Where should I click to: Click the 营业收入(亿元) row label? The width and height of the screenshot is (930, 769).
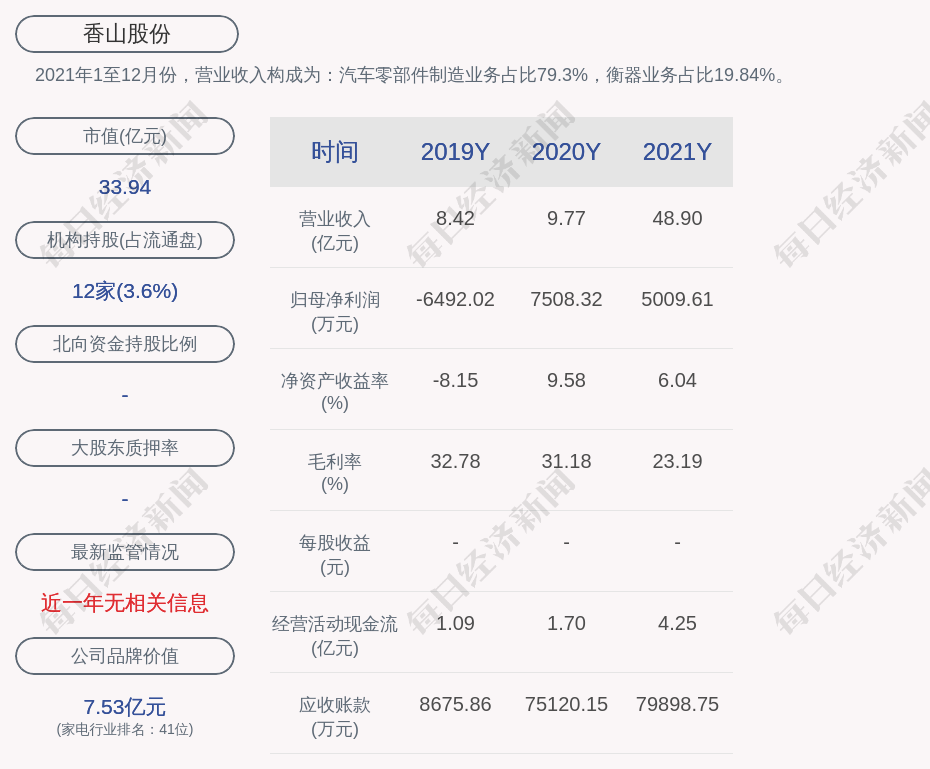click(335, 231)
